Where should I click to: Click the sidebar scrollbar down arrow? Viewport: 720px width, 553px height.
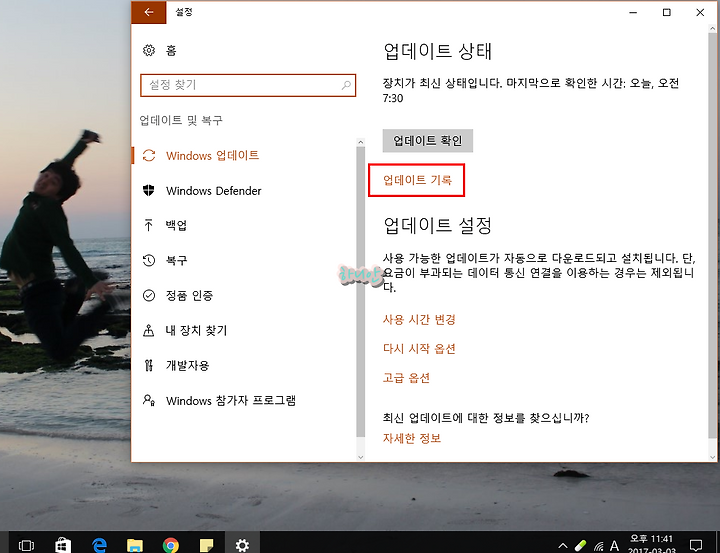[360, 457]
